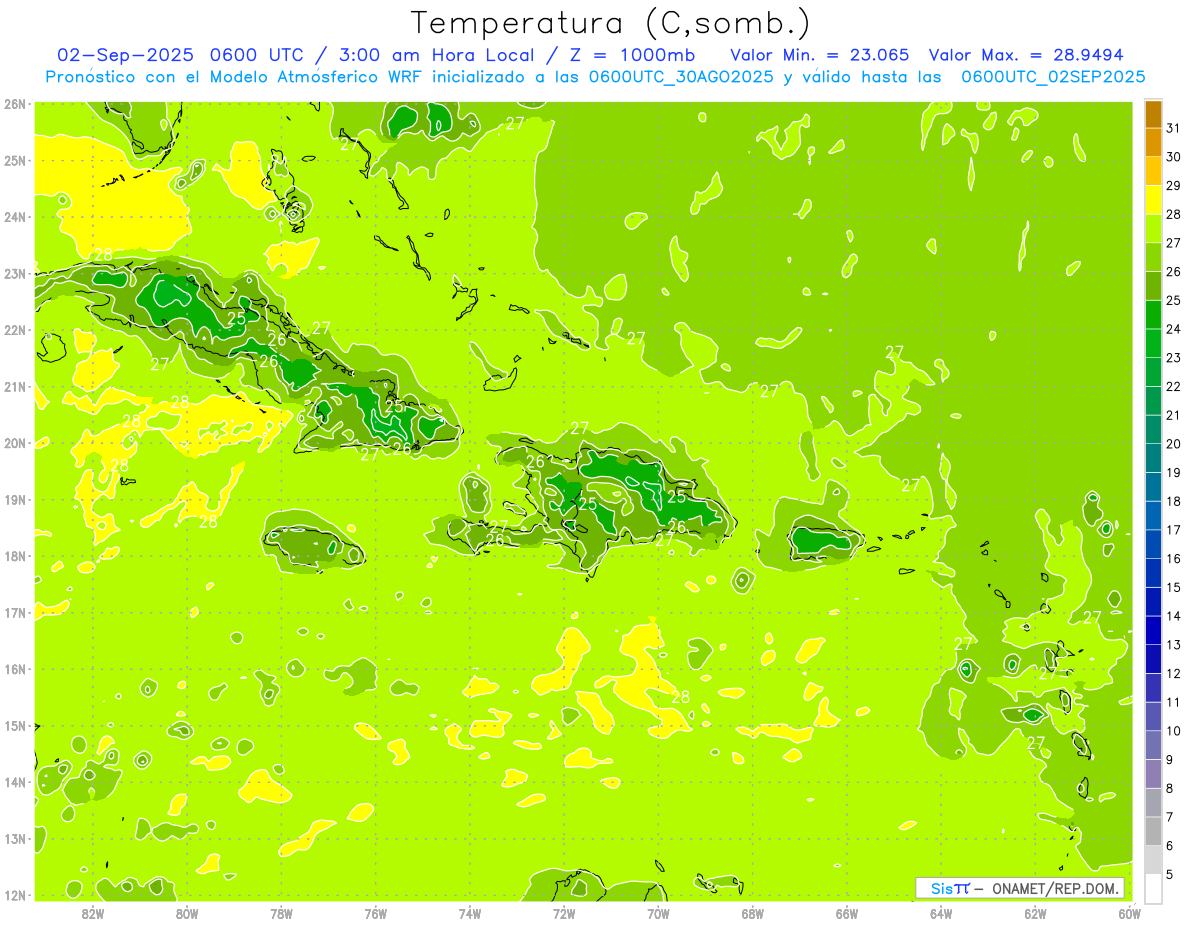Click latitude label 25N
The width and height of the screenshot is (1200, 927).
tap(15, 161)
